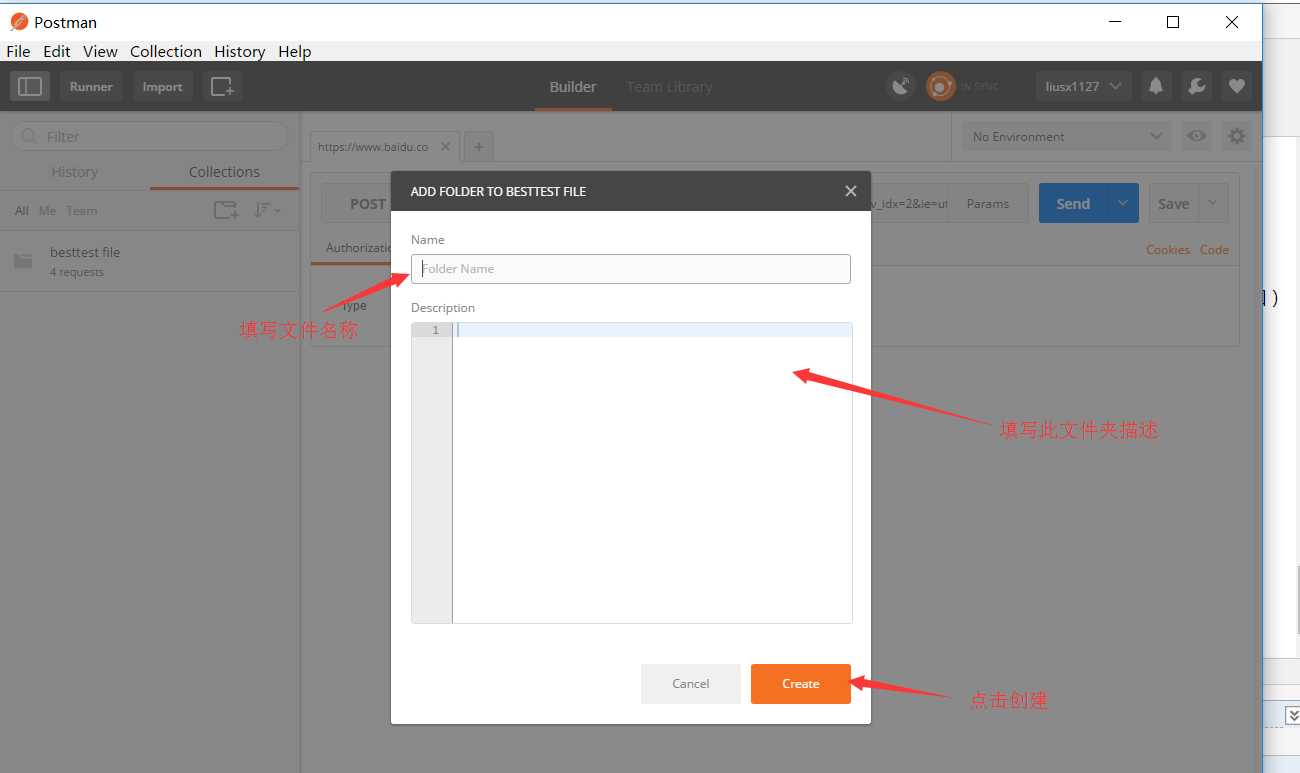Click inside the Description editor area
Image resolution: width=1300 pixels, height=773 pixels.
(x=652, y=473)
